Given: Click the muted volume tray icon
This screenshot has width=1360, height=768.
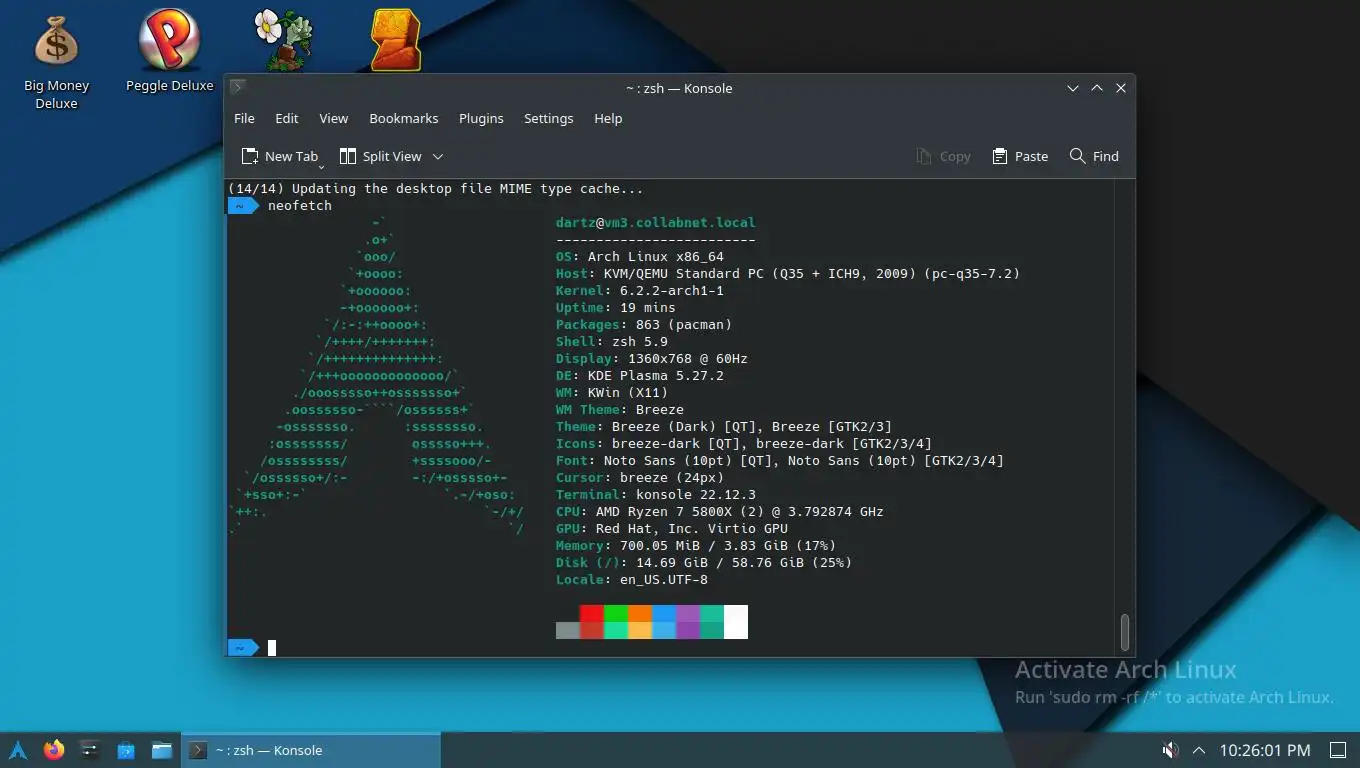Looking at the screenshot, I should (1170, 750).
